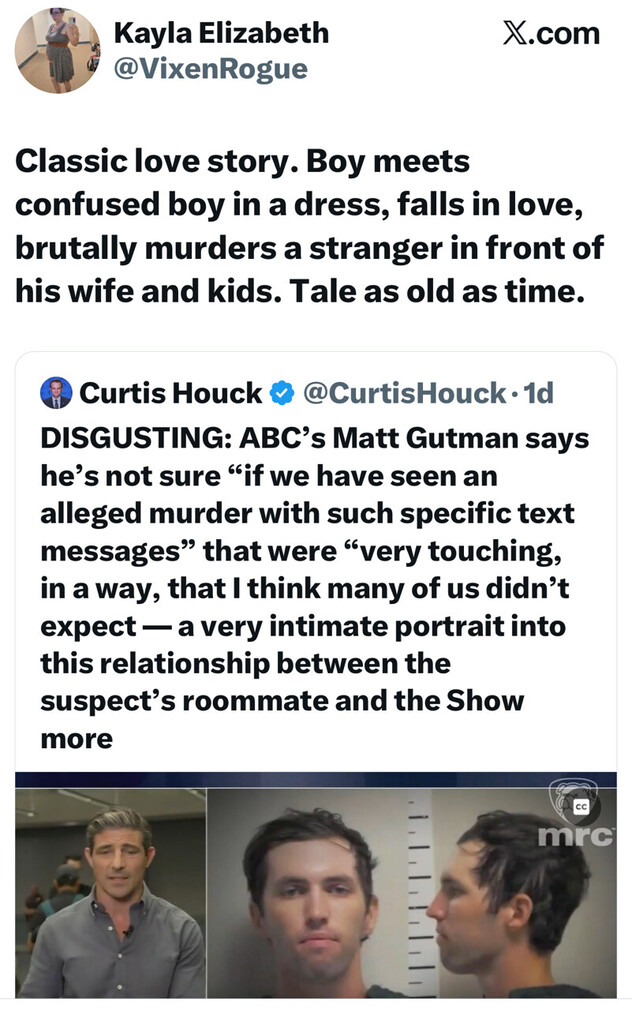The height and width of the screenshot is (1012, 632).
Task: Click the X.com logo
Action: (x=550, y=34)
